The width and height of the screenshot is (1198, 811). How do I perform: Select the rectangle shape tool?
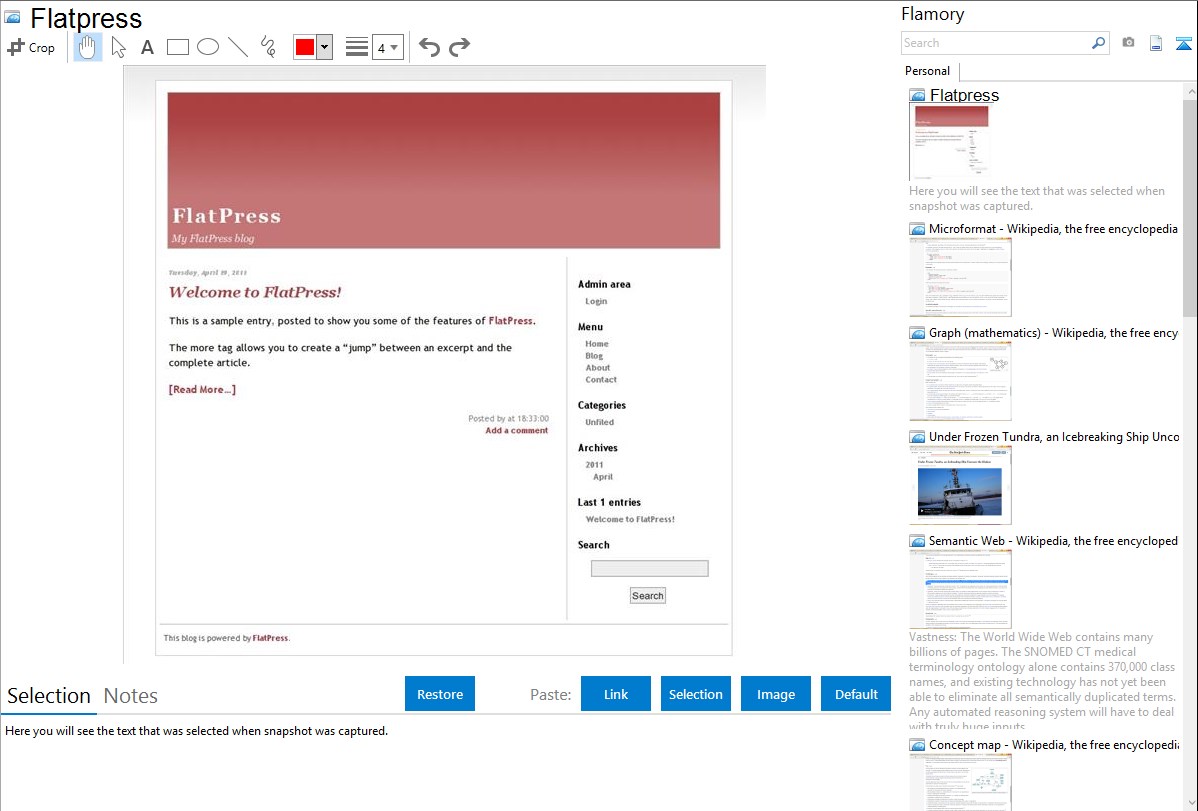coord(177,47)
